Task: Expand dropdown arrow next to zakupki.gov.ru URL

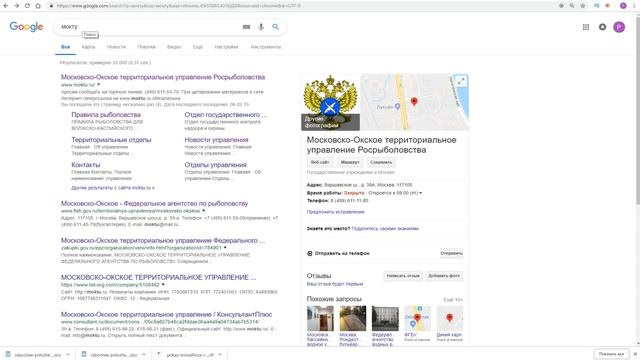Action: tap(225, 247)
